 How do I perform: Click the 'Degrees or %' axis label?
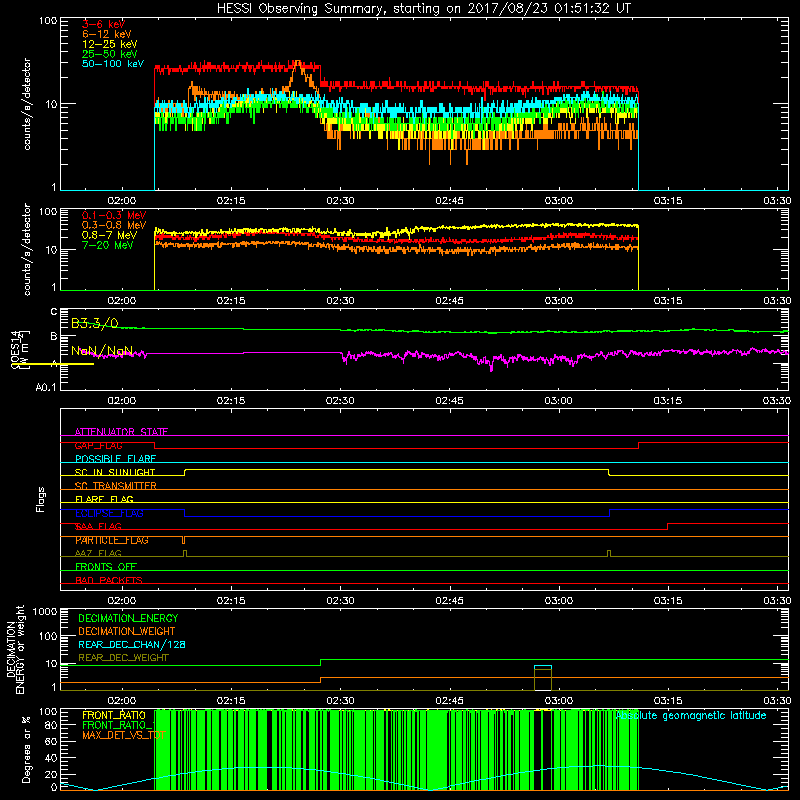27,750
